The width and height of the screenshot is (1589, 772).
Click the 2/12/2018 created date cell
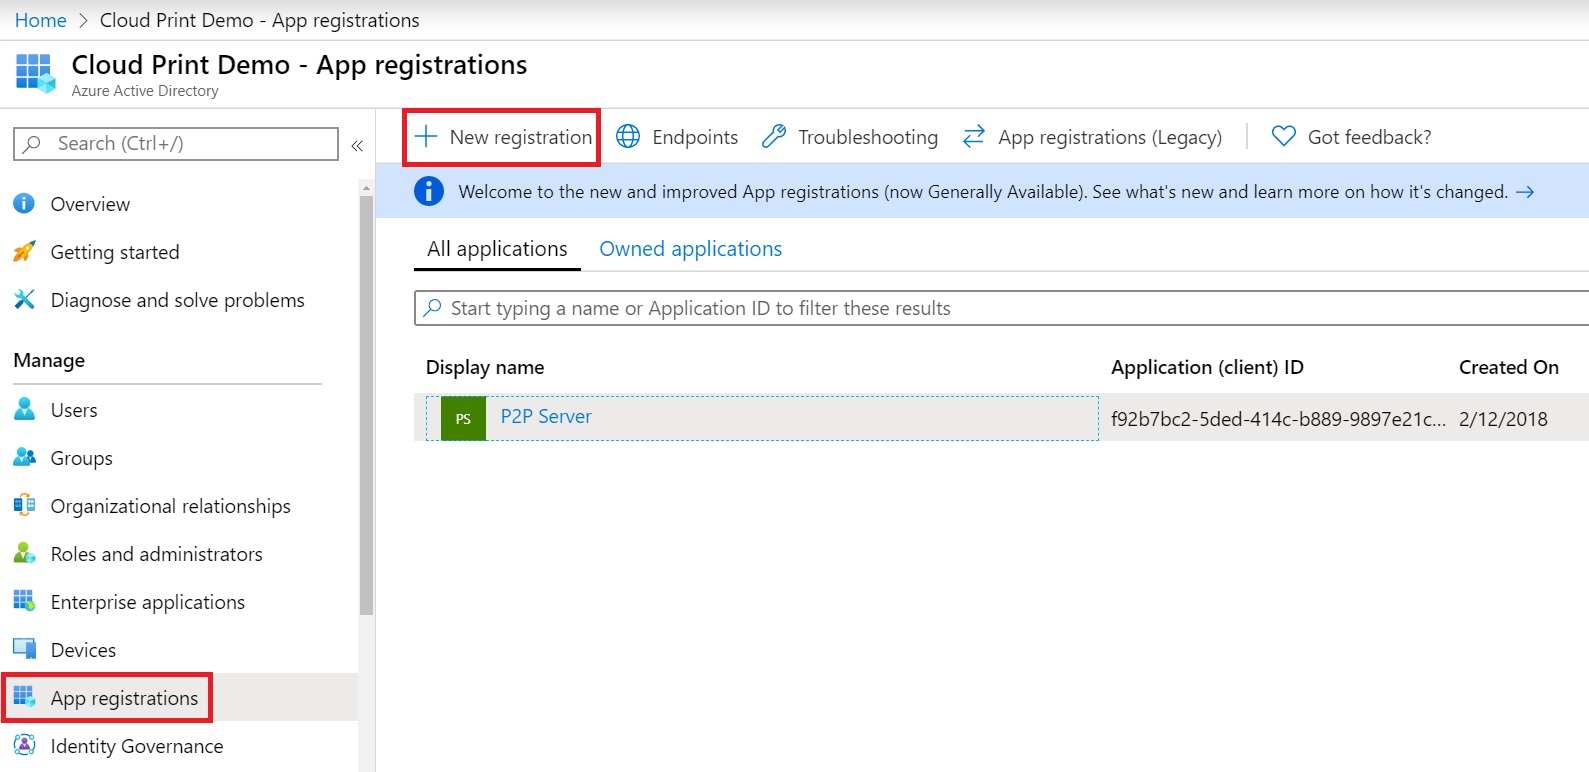pos(1503,419)
